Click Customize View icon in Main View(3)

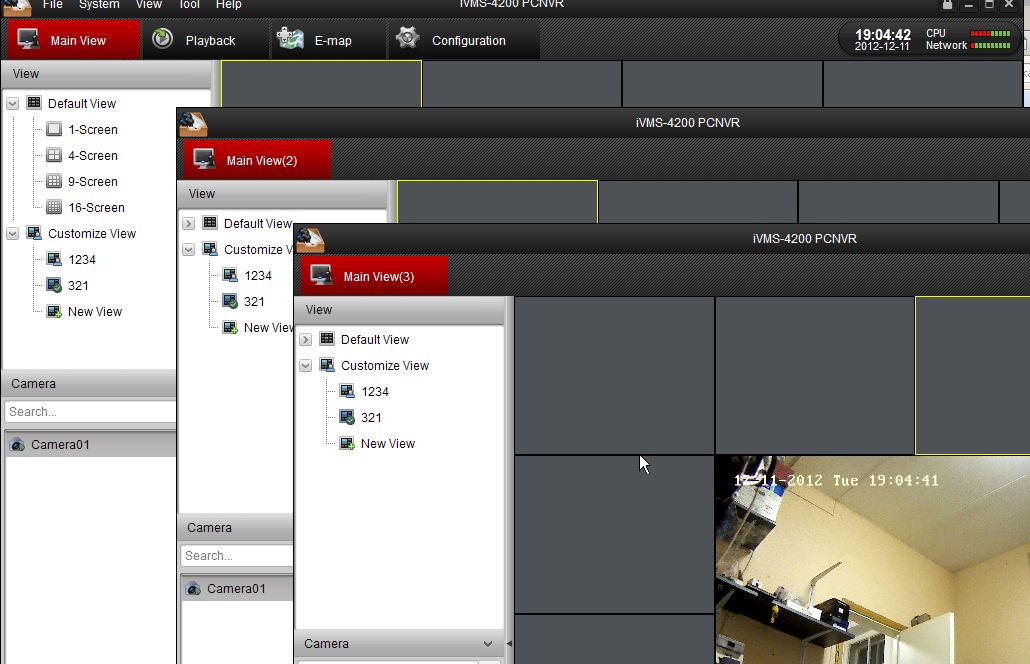coord(326,365)
